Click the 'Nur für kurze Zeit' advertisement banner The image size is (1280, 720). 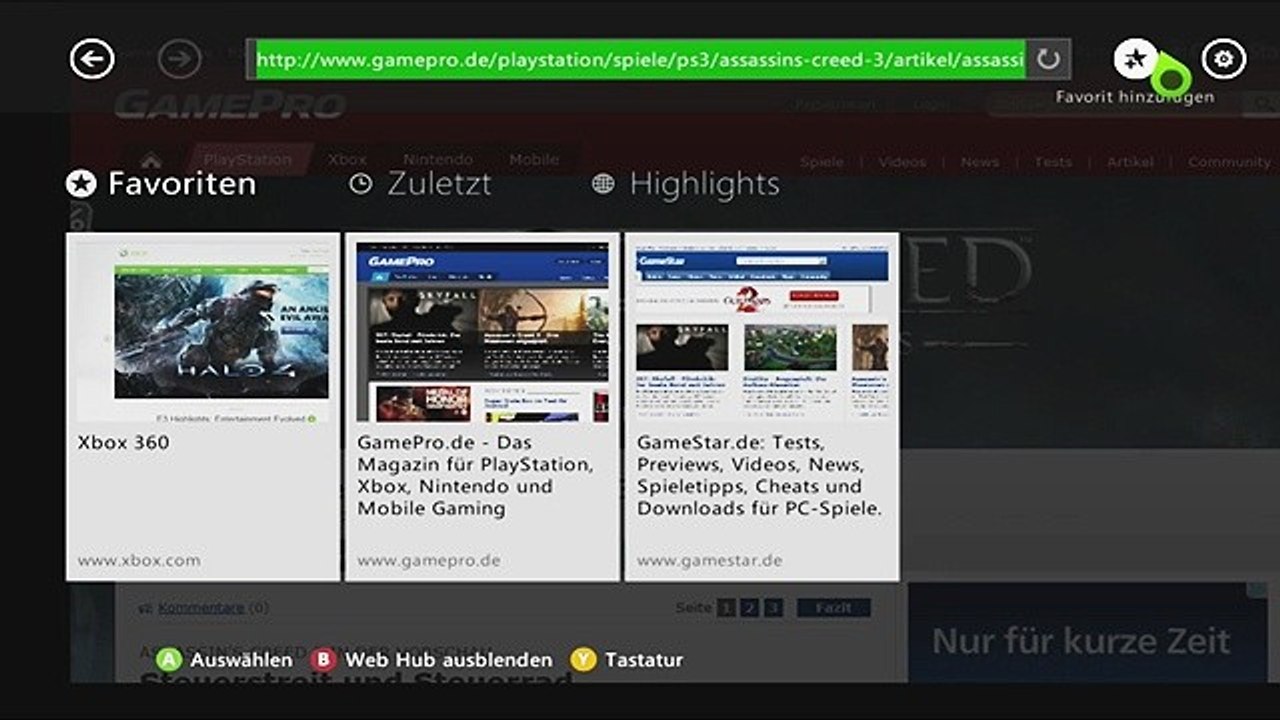(x=1088, y=634)
